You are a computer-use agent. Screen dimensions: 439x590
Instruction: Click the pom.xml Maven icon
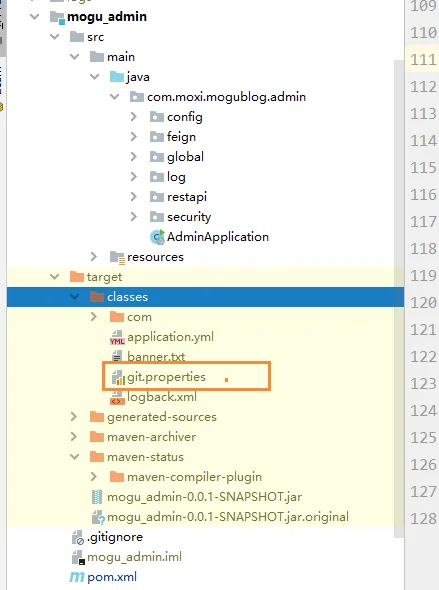[x=77, y=576]
